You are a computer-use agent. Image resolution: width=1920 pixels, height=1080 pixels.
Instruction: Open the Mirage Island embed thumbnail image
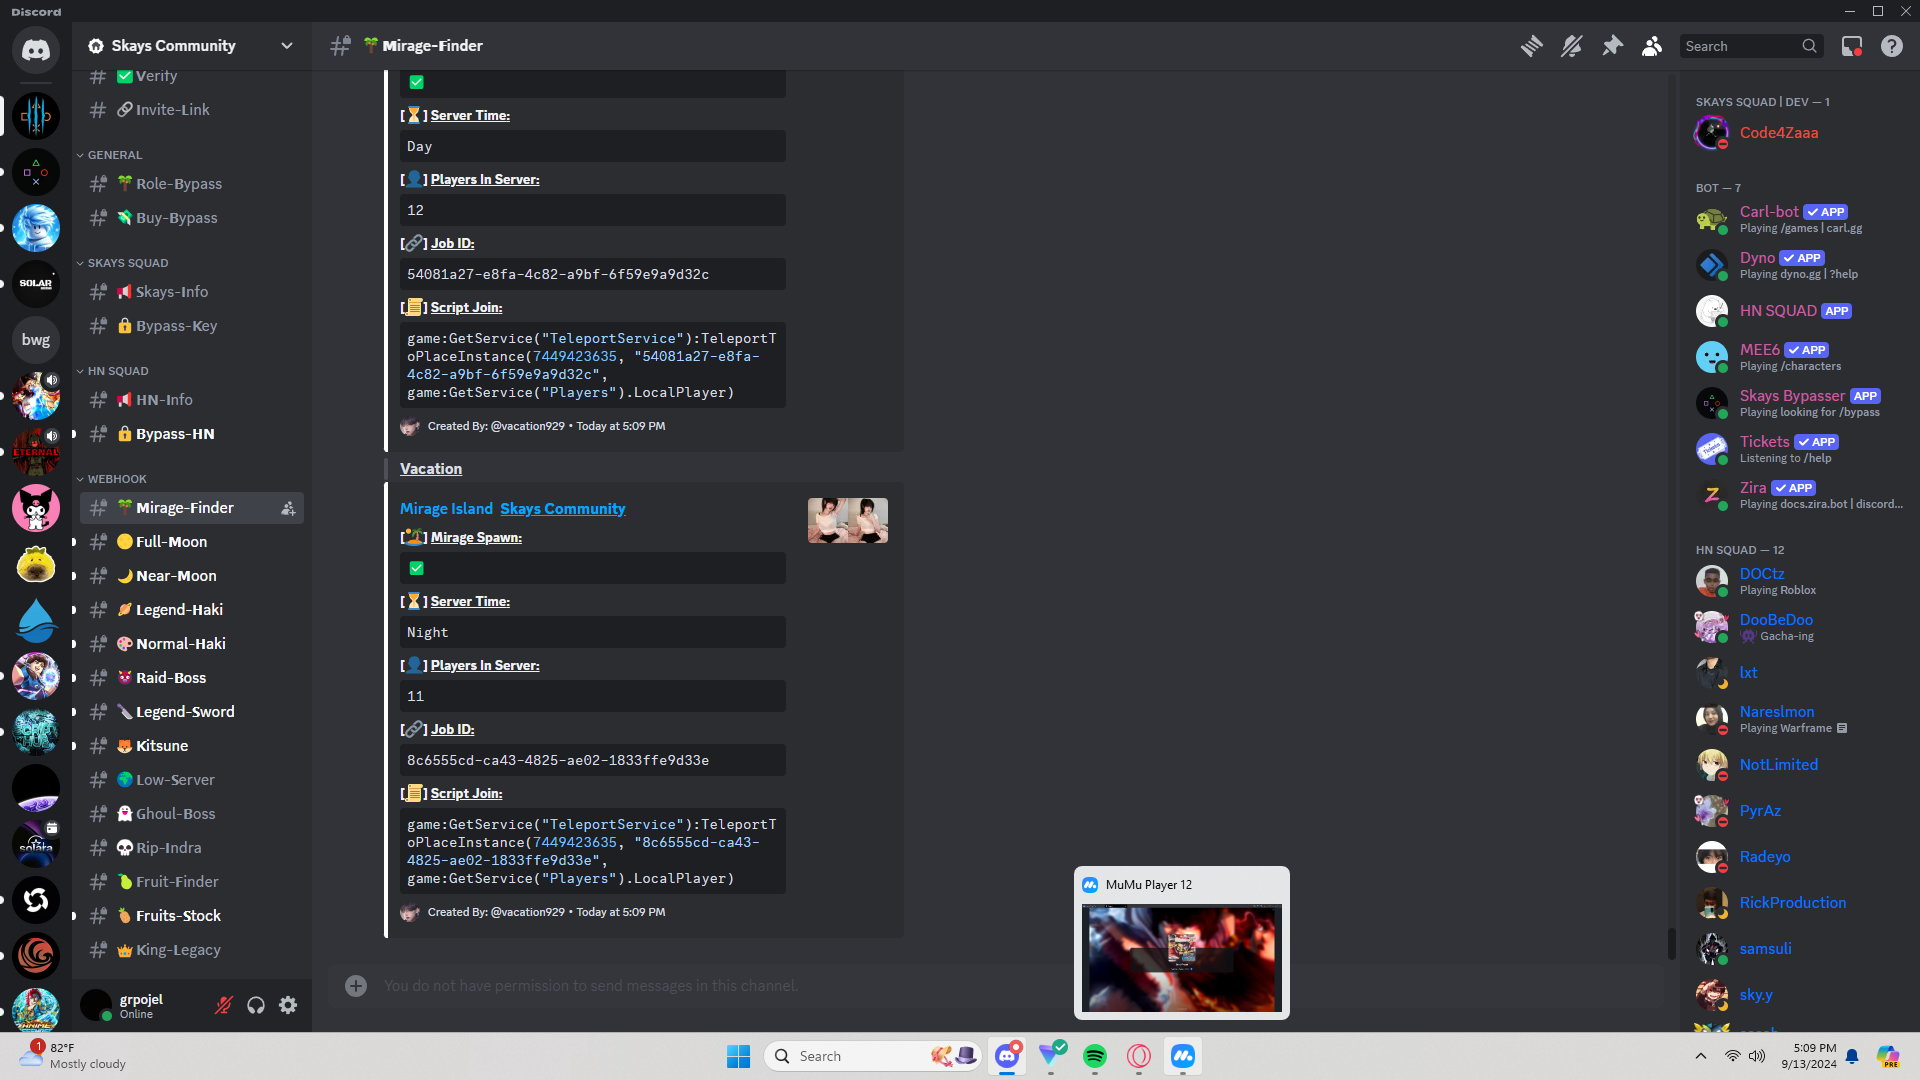coord(848,521)
